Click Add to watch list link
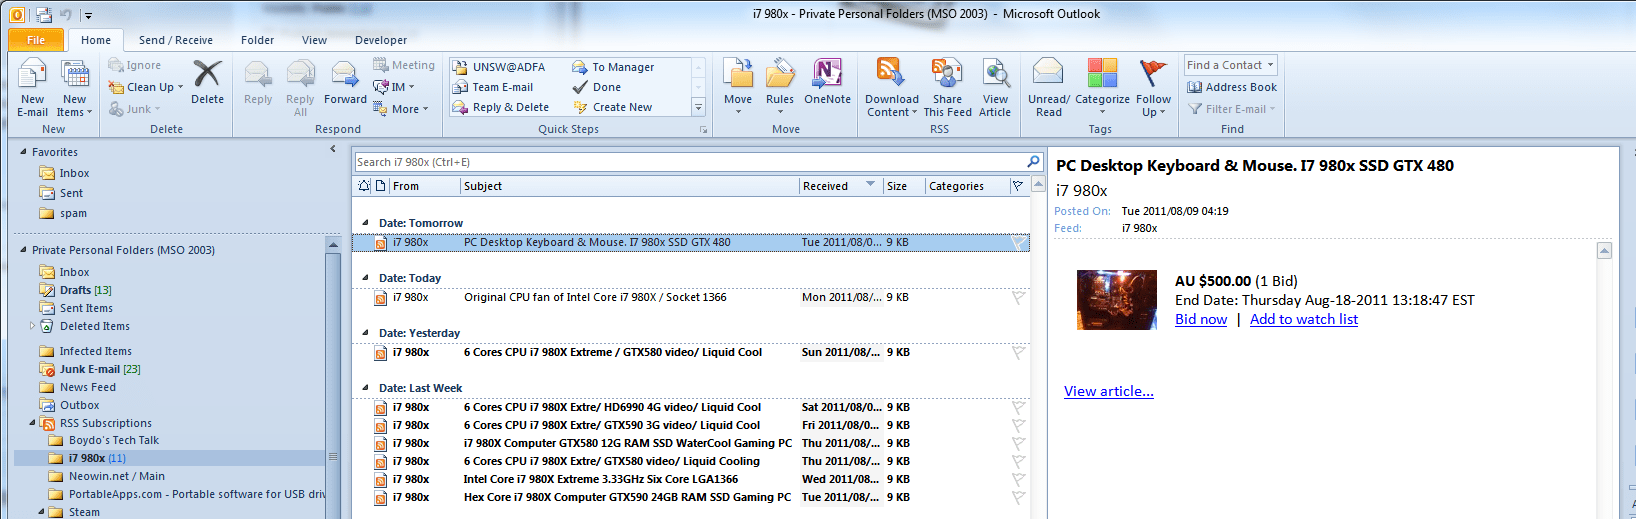 tap(1304, 319)
